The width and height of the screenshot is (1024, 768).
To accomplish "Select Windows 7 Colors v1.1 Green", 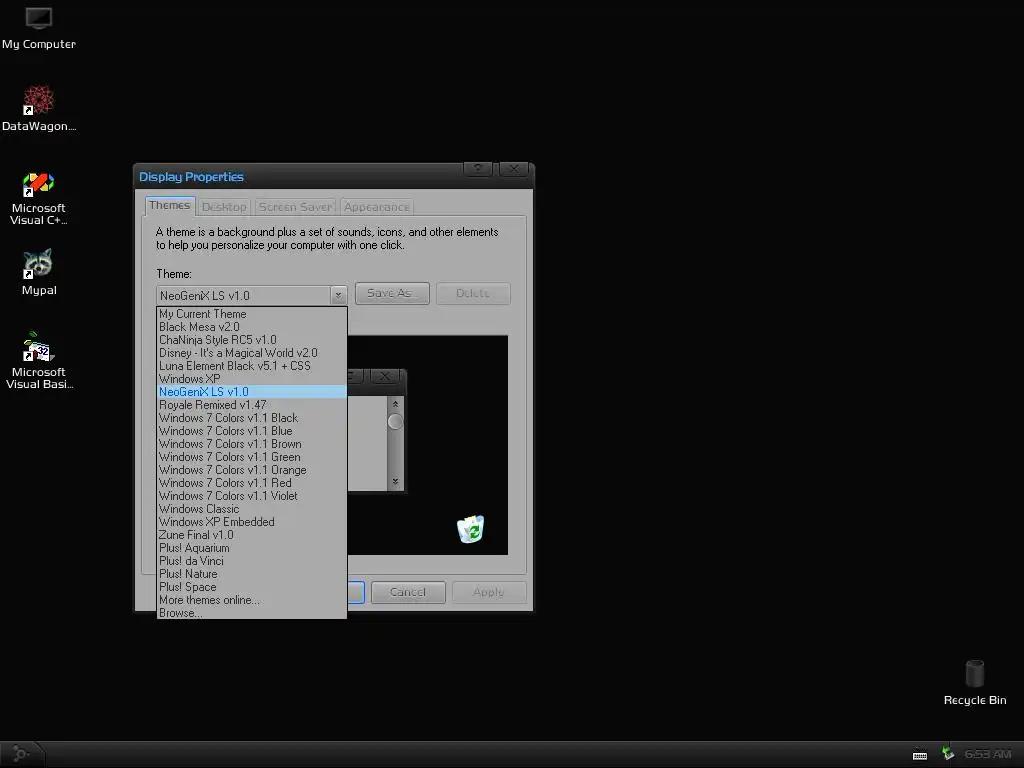I will (251, 457).
